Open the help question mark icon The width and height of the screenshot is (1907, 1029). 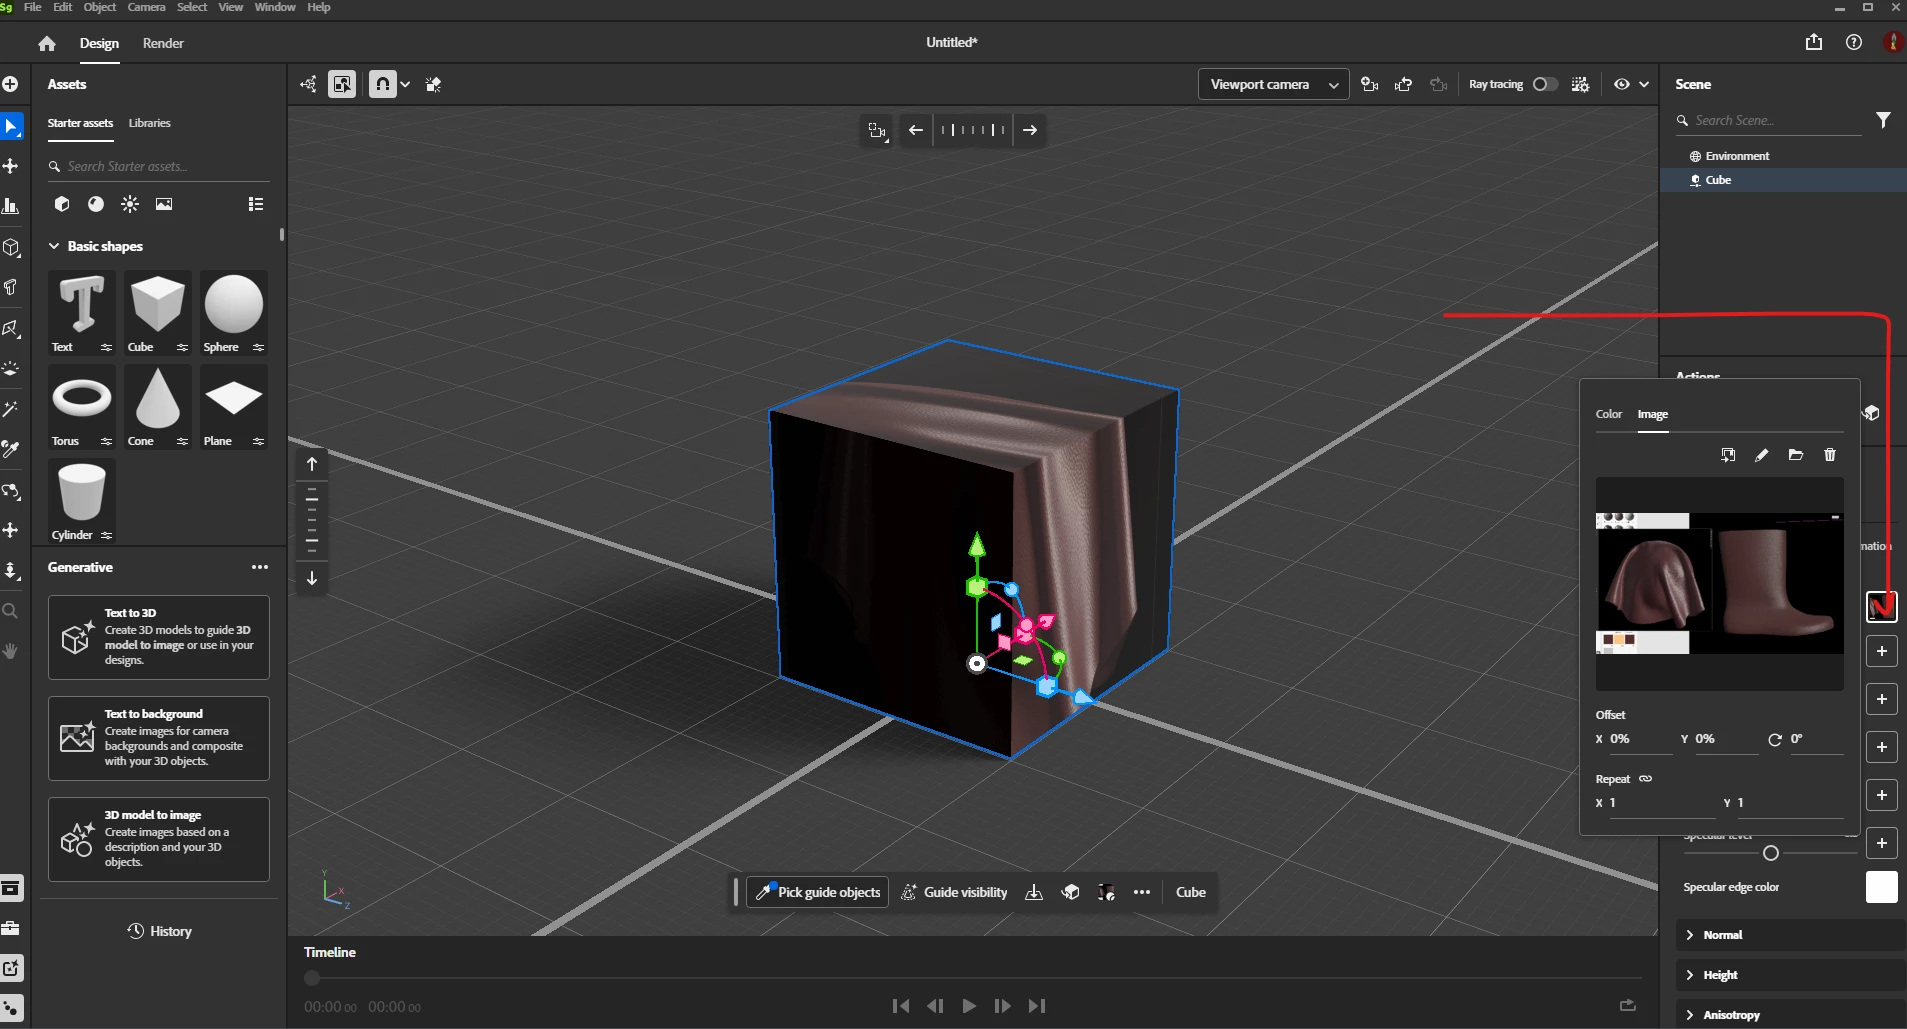[x=1854, y=42]
